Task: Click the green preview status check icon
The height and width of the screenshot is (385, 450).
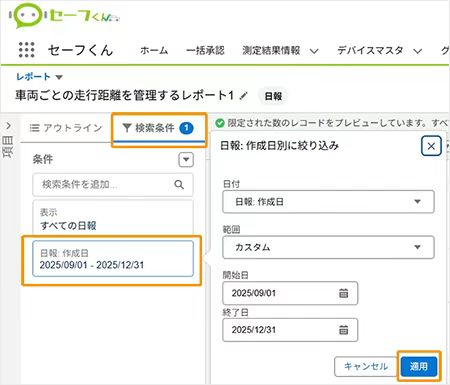Action: click(x=220, y=123)
